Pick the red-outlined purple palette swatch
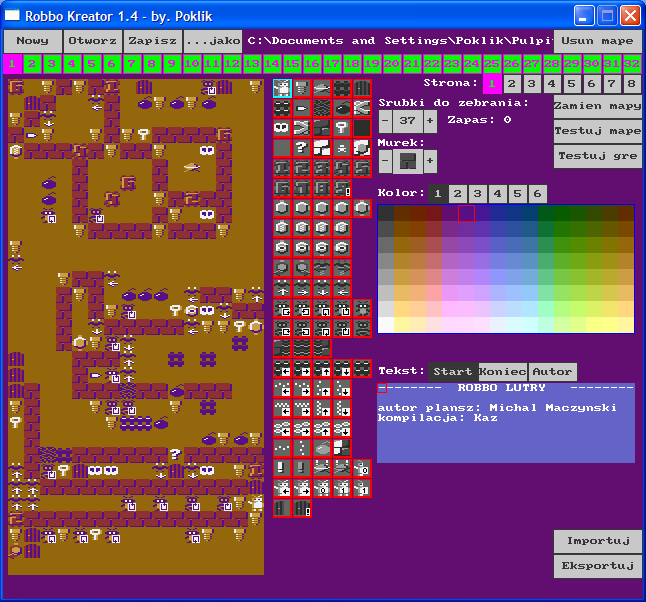This screenshot has height=602, width=646. coord(466,213)
